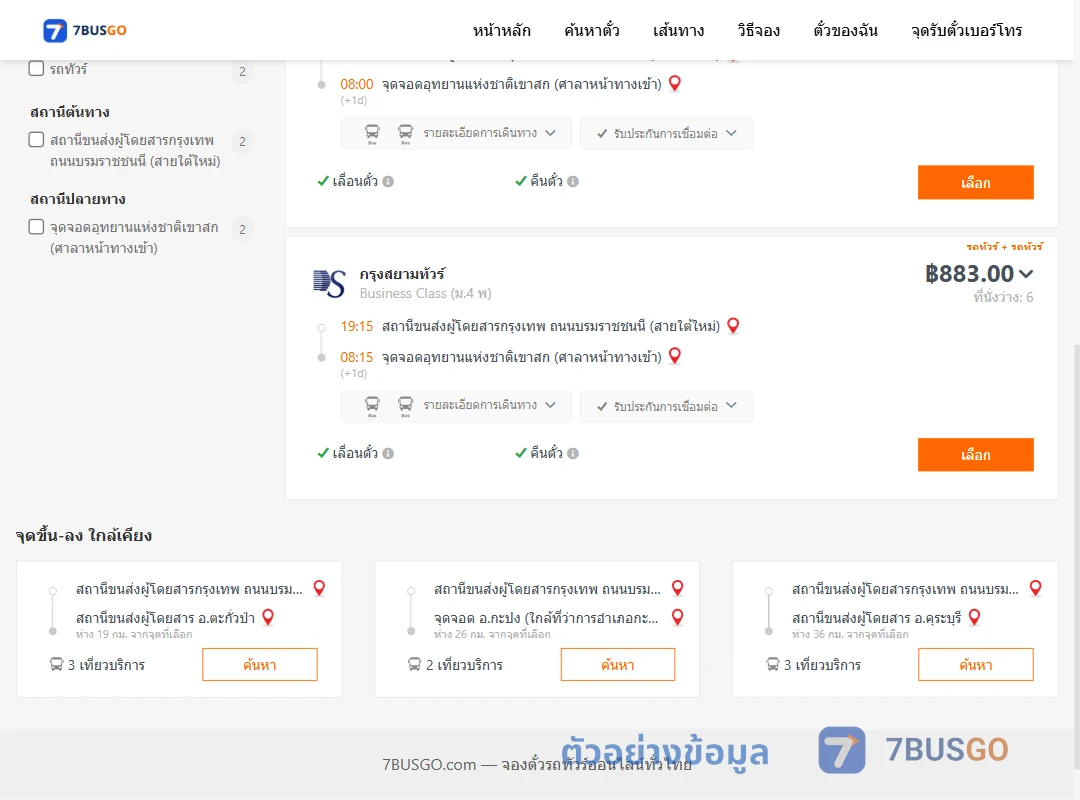
Task: Open หน้าหลัก menu item
Action: [x=501, y=31]
